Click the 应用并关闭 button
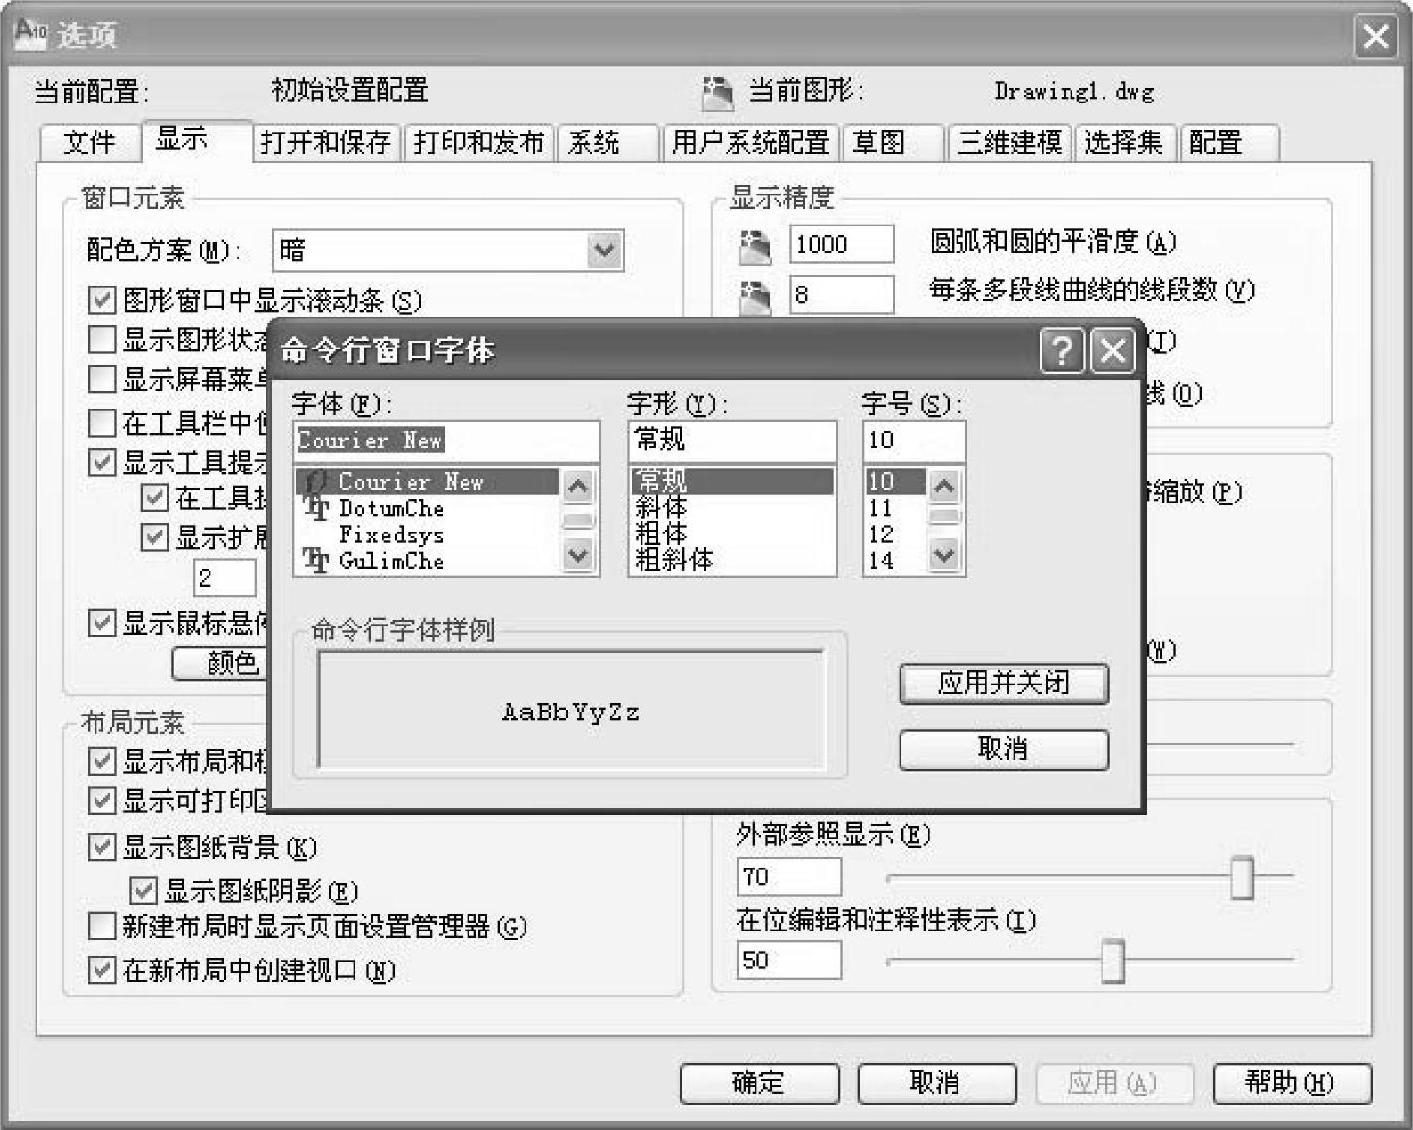1413x1130 pixels. coord(1004,683)
